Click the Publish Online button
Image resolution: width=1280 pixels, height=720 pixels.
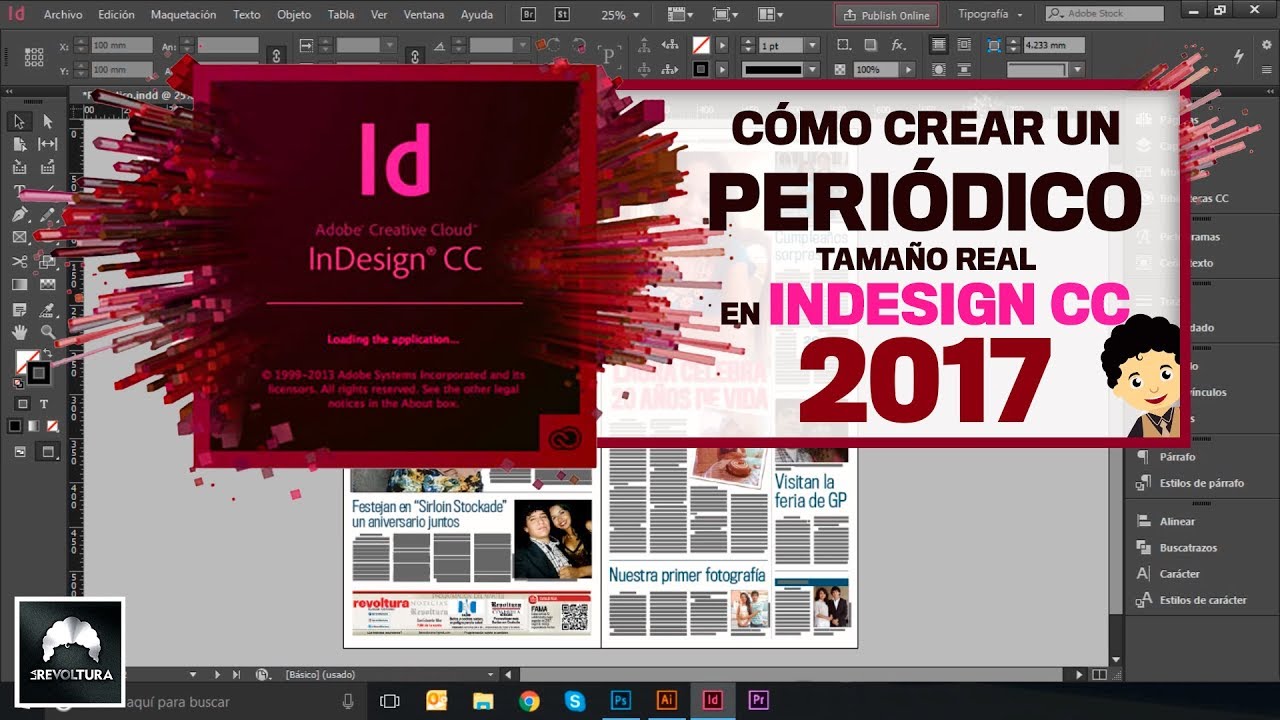pos(886,15)
